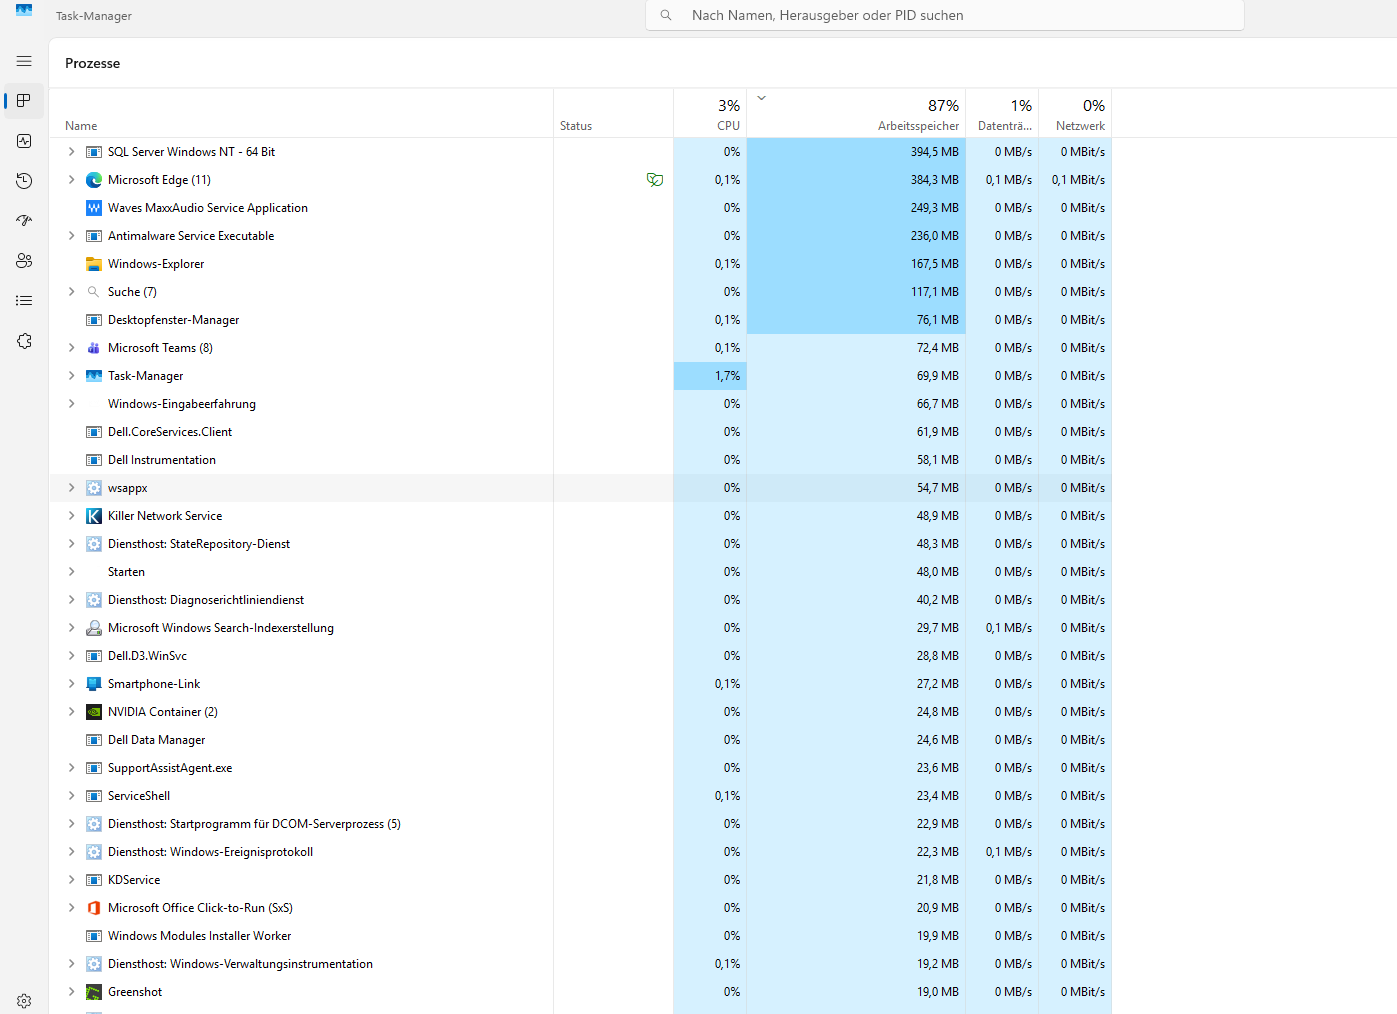Click the NVIDIA Container process icon
Image resolution: width=1397 pixels, height=1014 pixels.
tap(94, 712)
